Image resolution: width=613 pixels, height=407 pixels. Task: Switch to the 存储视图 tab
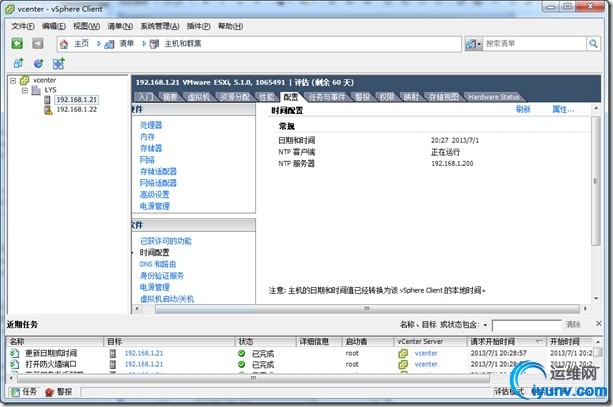[443, 97]
